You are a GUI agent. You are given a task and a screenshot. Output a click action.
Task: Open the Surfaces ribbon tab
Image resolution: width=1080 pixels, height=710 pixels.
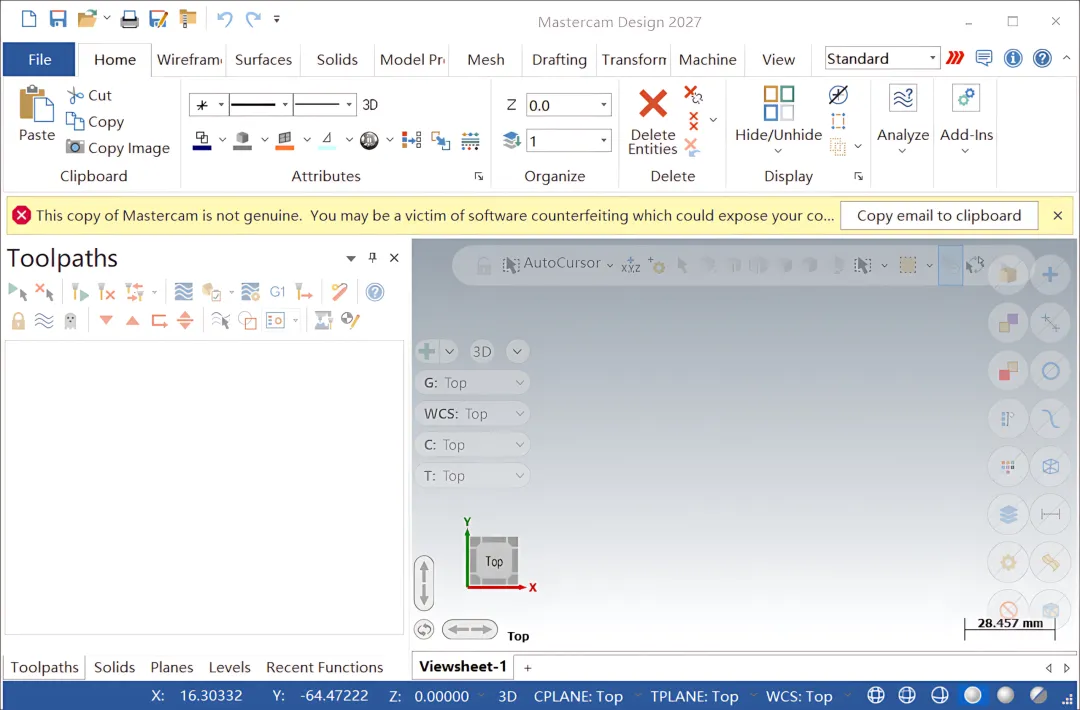pyautogui.click(x=263, y=60)
